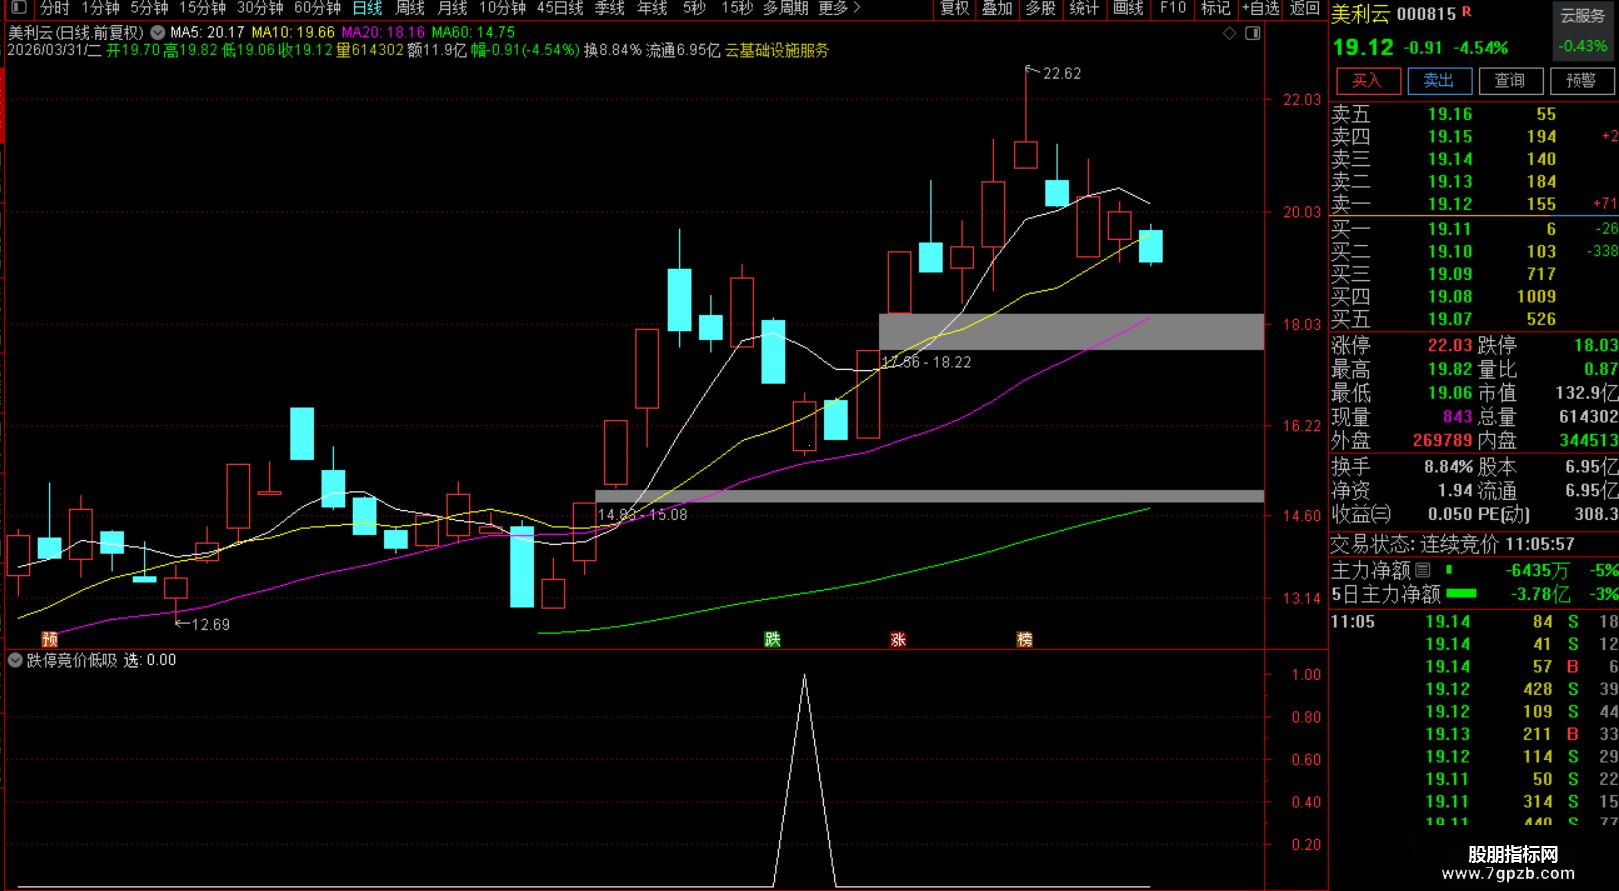
Task: Select the 周线 weekly chart tab
Action: [x=410, y=8]
